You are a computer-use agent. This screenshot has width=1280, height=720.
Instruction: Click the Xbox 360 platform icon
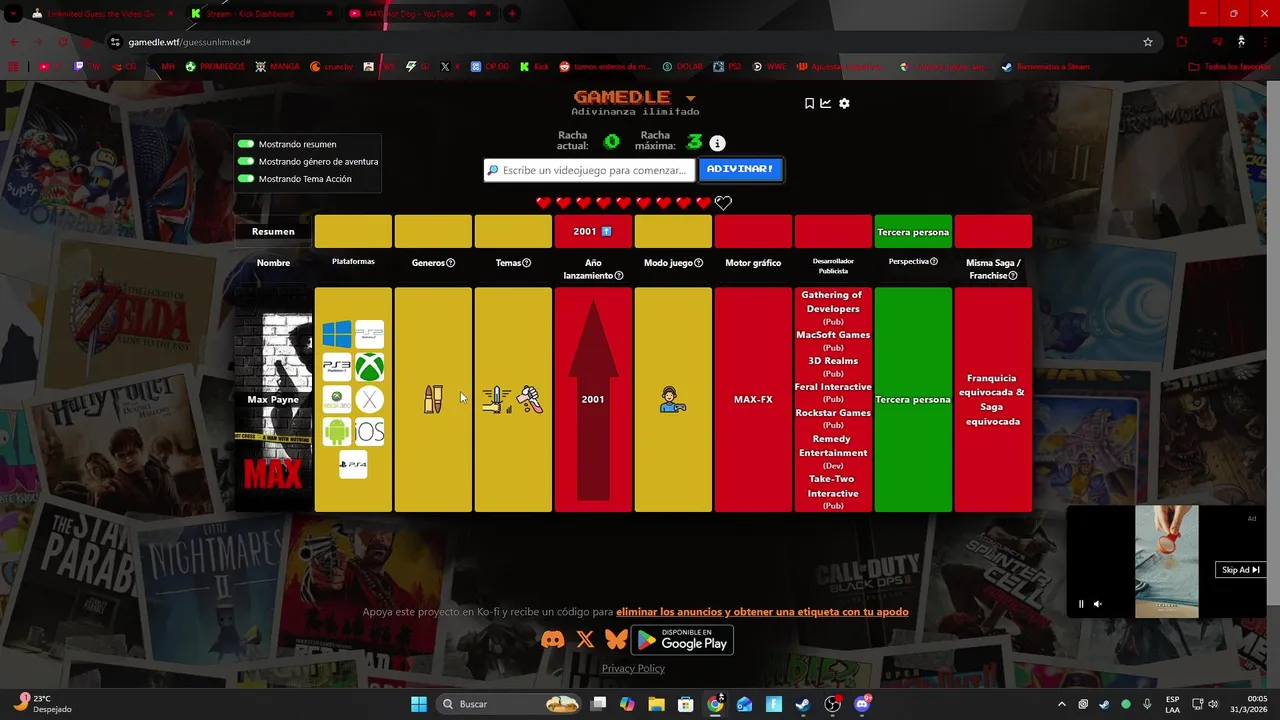337,400
